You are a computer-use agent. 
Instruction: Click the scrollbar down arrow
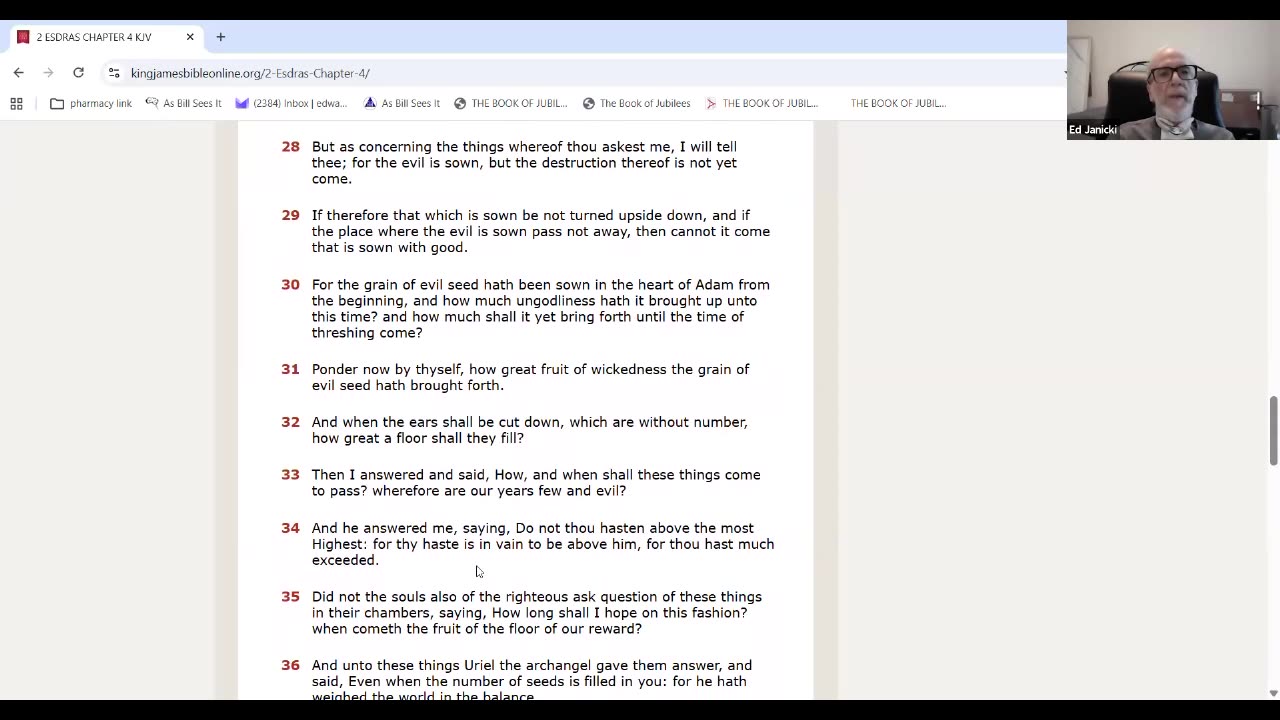[1273, 693]
